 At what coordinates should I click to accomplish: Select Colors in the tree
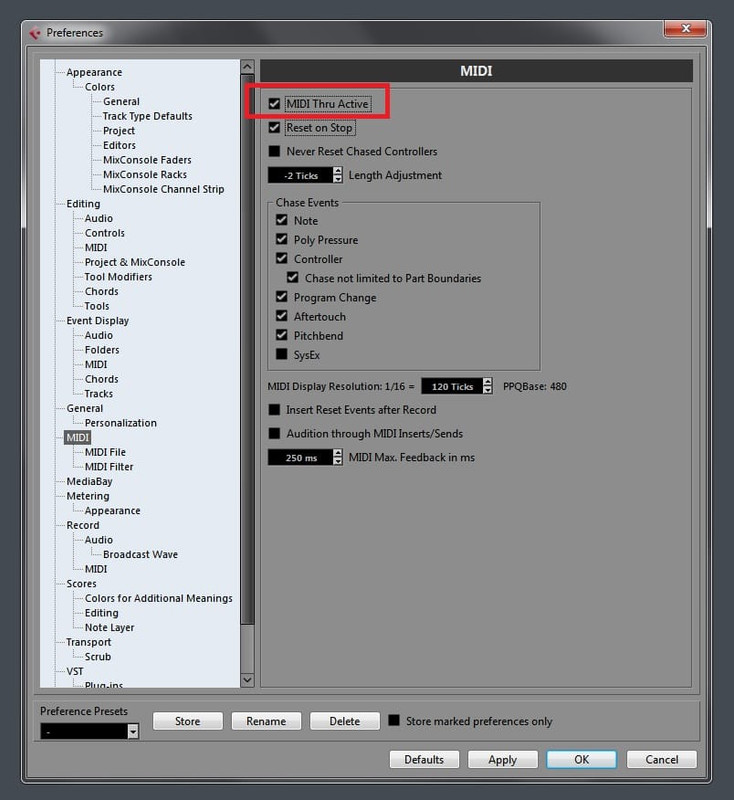pos(99,87)
